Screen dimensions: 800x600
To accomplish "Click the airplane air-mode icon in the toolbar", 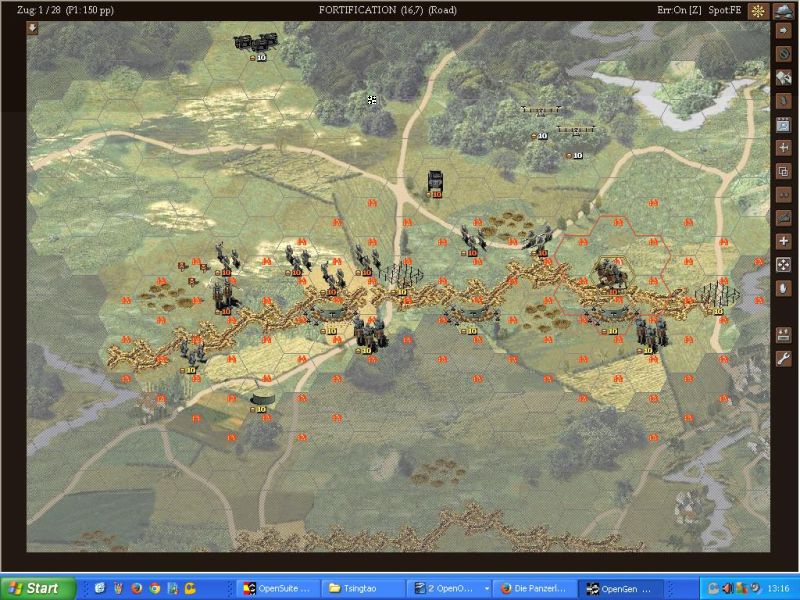I will [783, 148].
